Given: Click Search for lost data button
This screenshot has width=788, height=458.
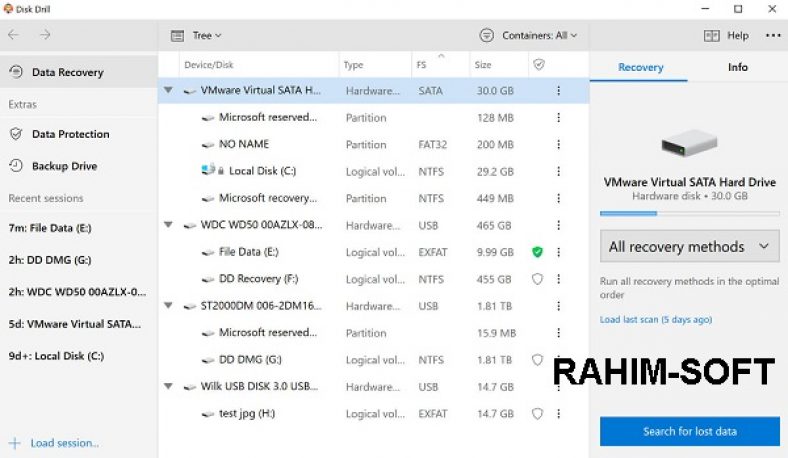Looking at the screenshot, I should pyautogui.click(x=689, y=431).
